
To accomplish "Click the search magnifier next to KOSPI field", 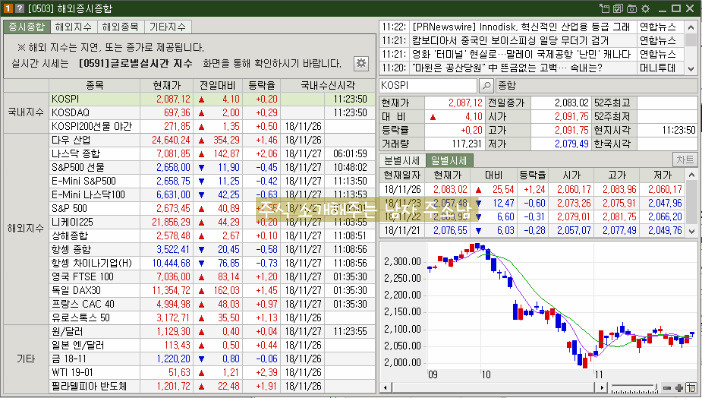I will (x=486, y=85).
